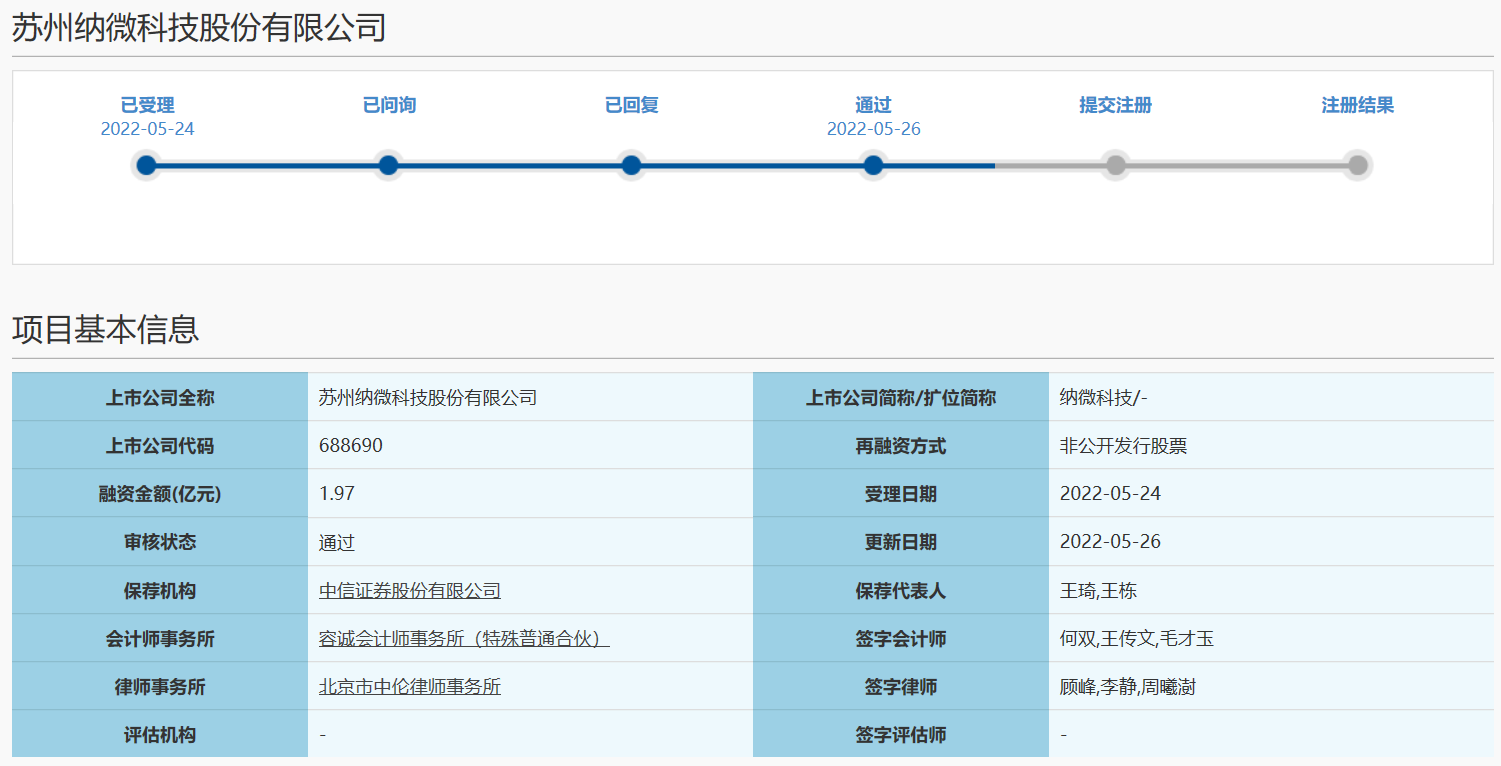1501x766 pixels.
Task: Click the 注册结果 stage marker dot
Action: [x=1358, y=166]
